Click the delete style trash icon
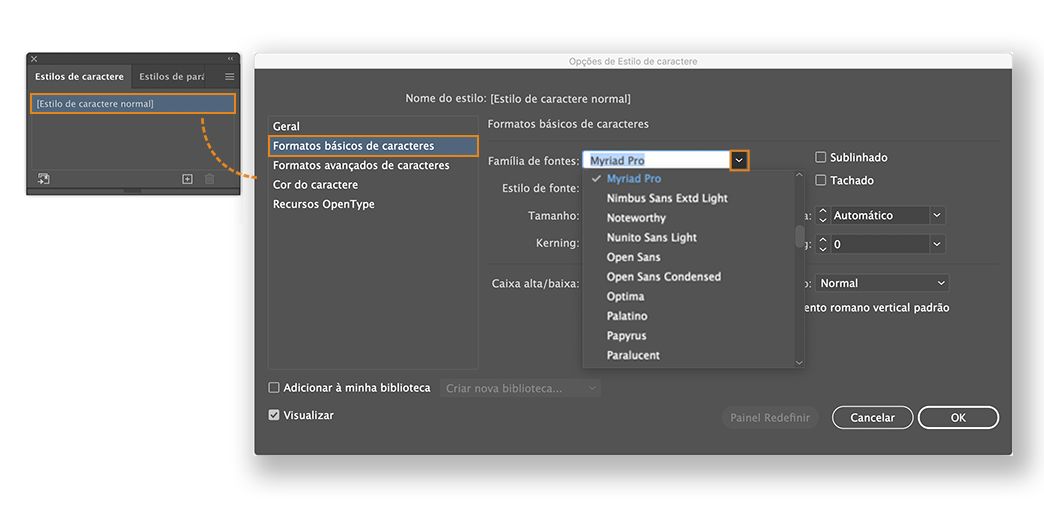The image size is (1044, 509). pos(210,179)
